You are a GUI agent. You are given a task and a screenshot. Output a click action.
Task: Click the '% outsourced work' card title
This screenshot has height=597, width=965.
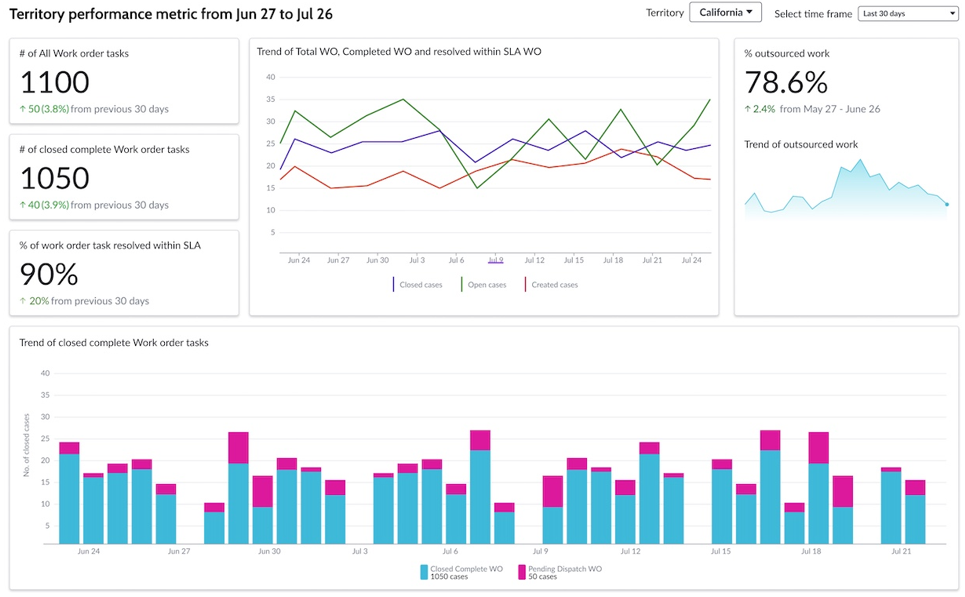point(787,54)
